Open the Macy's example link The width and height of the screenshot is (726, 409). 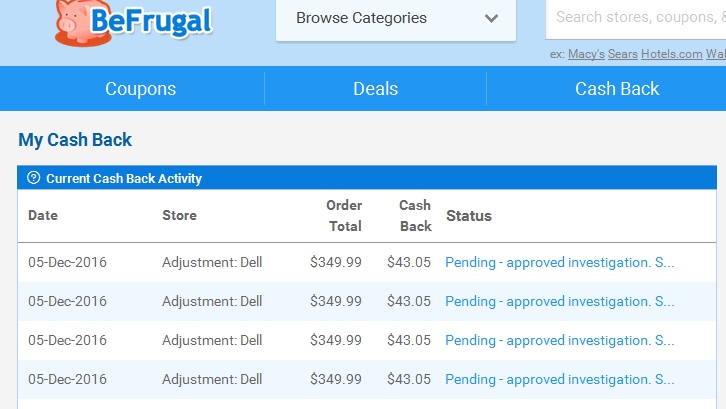pyautogui.click(x=586, y=54)
